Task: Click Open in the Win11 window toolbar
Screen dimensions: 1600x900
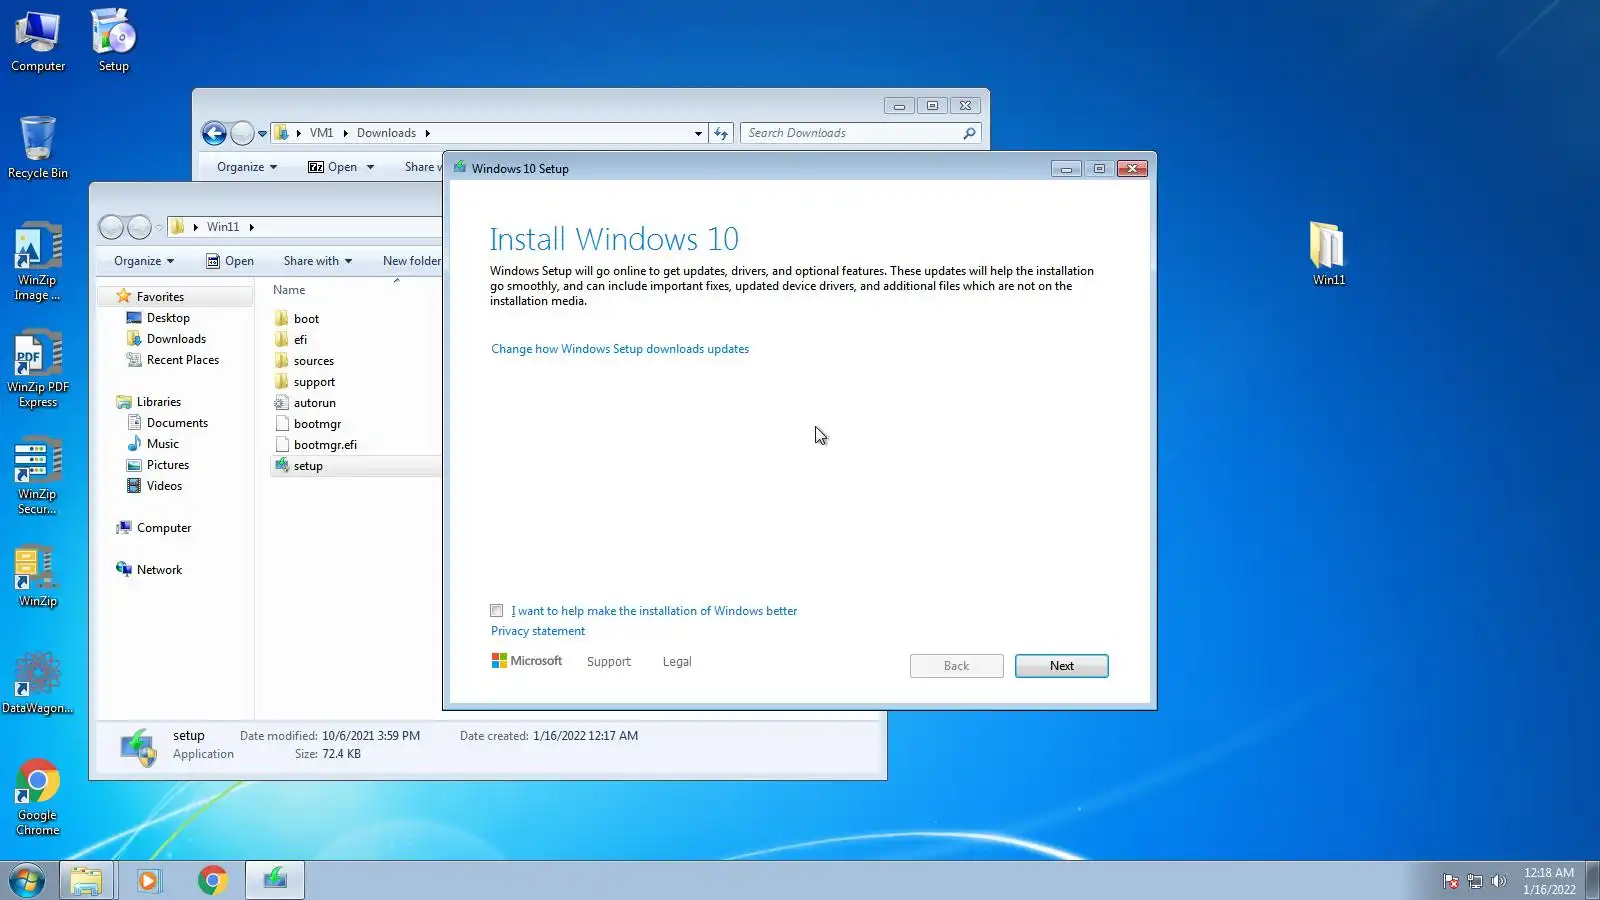Action: pyautogui.click(x=230, y=261)
